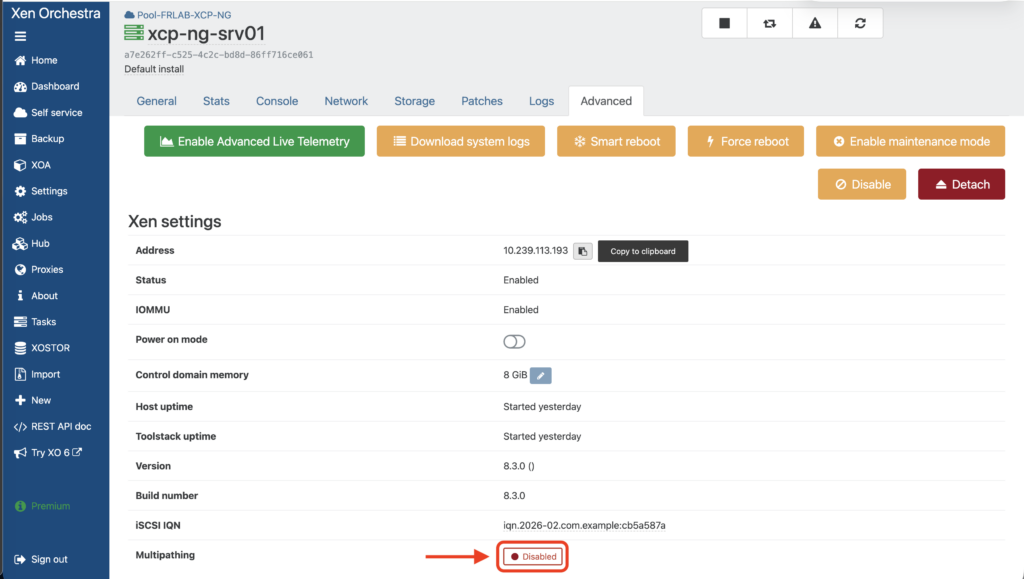Open XOSTOR in the sidebar

coord(50,348)
